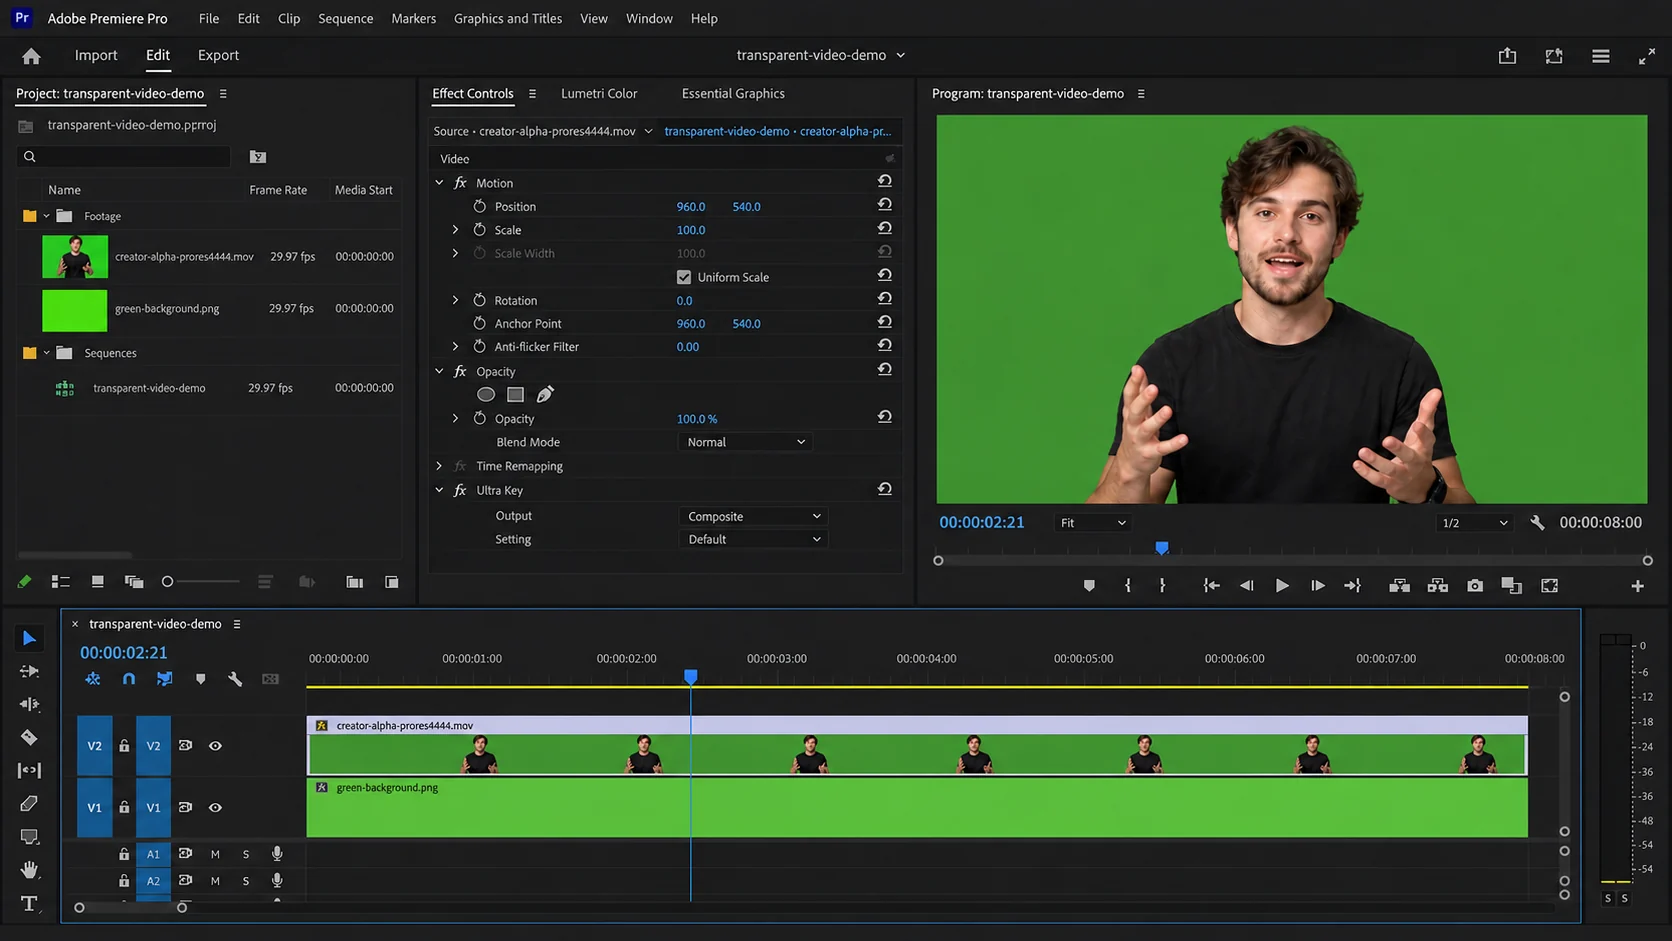Select the Type tool
The width and height of the screenshot is (1672, 941).
pyautogui.click(x=29, y=903)
